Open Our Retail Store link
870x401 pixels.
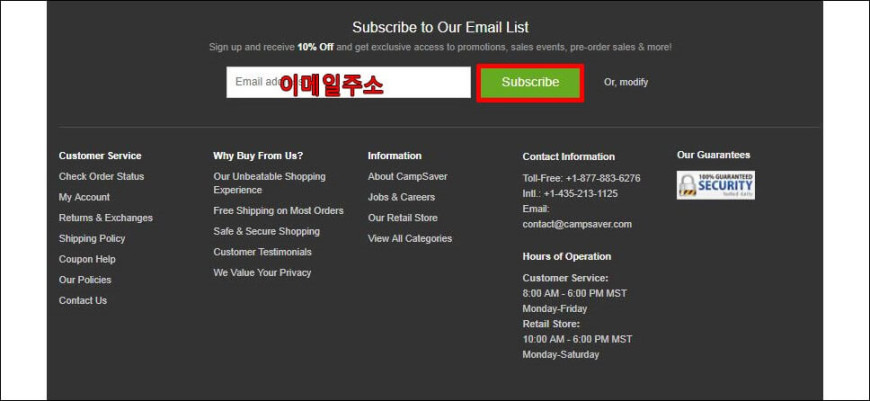(402, 218)
